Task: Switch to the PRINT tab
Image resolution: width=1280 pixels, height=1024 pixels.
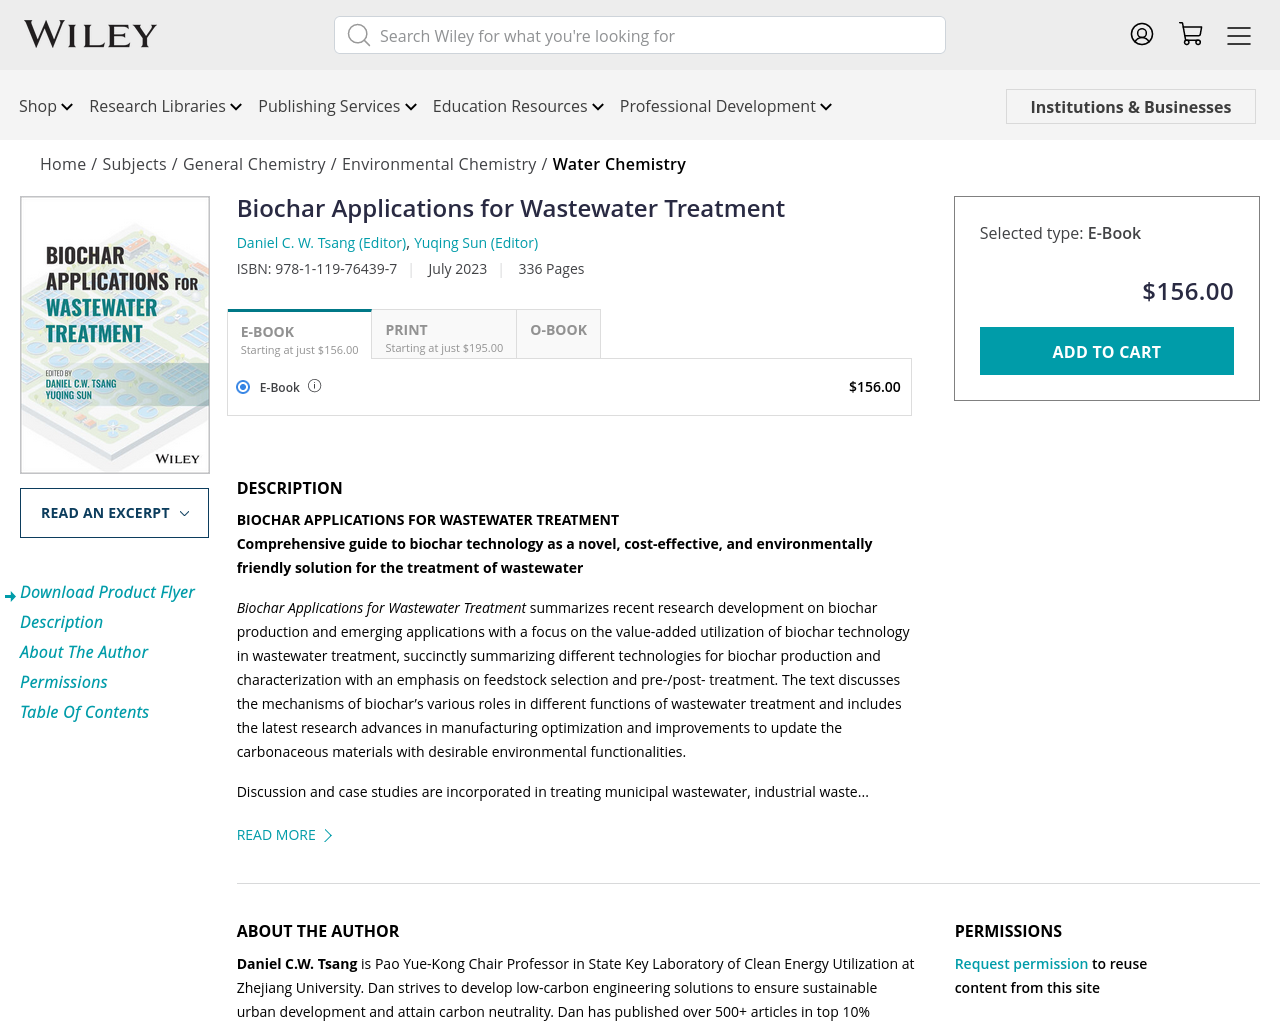Action: click(444, 335)
